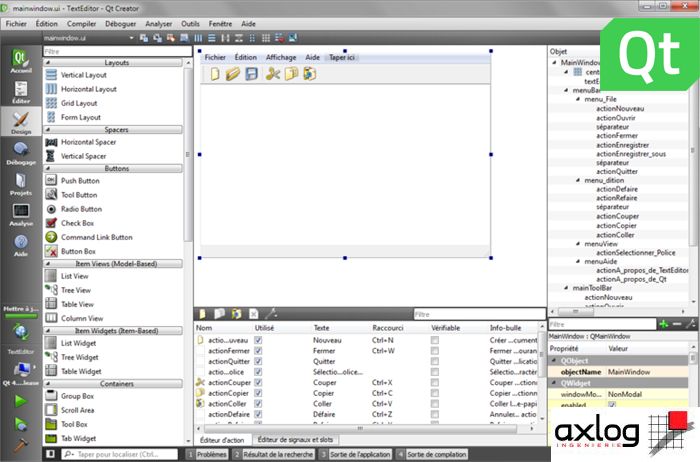The height and width of the screenshot is (462, 700).
Task: Open the Aide help mode in sidebar
Action: (x=21, y=245)
